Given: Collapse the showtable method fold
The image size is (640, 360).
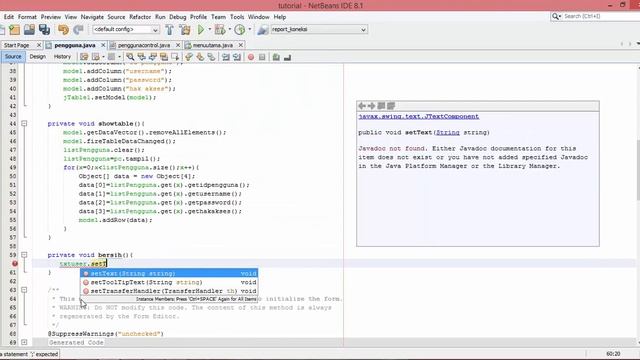Looking at the screenshot, I should 24,123.
